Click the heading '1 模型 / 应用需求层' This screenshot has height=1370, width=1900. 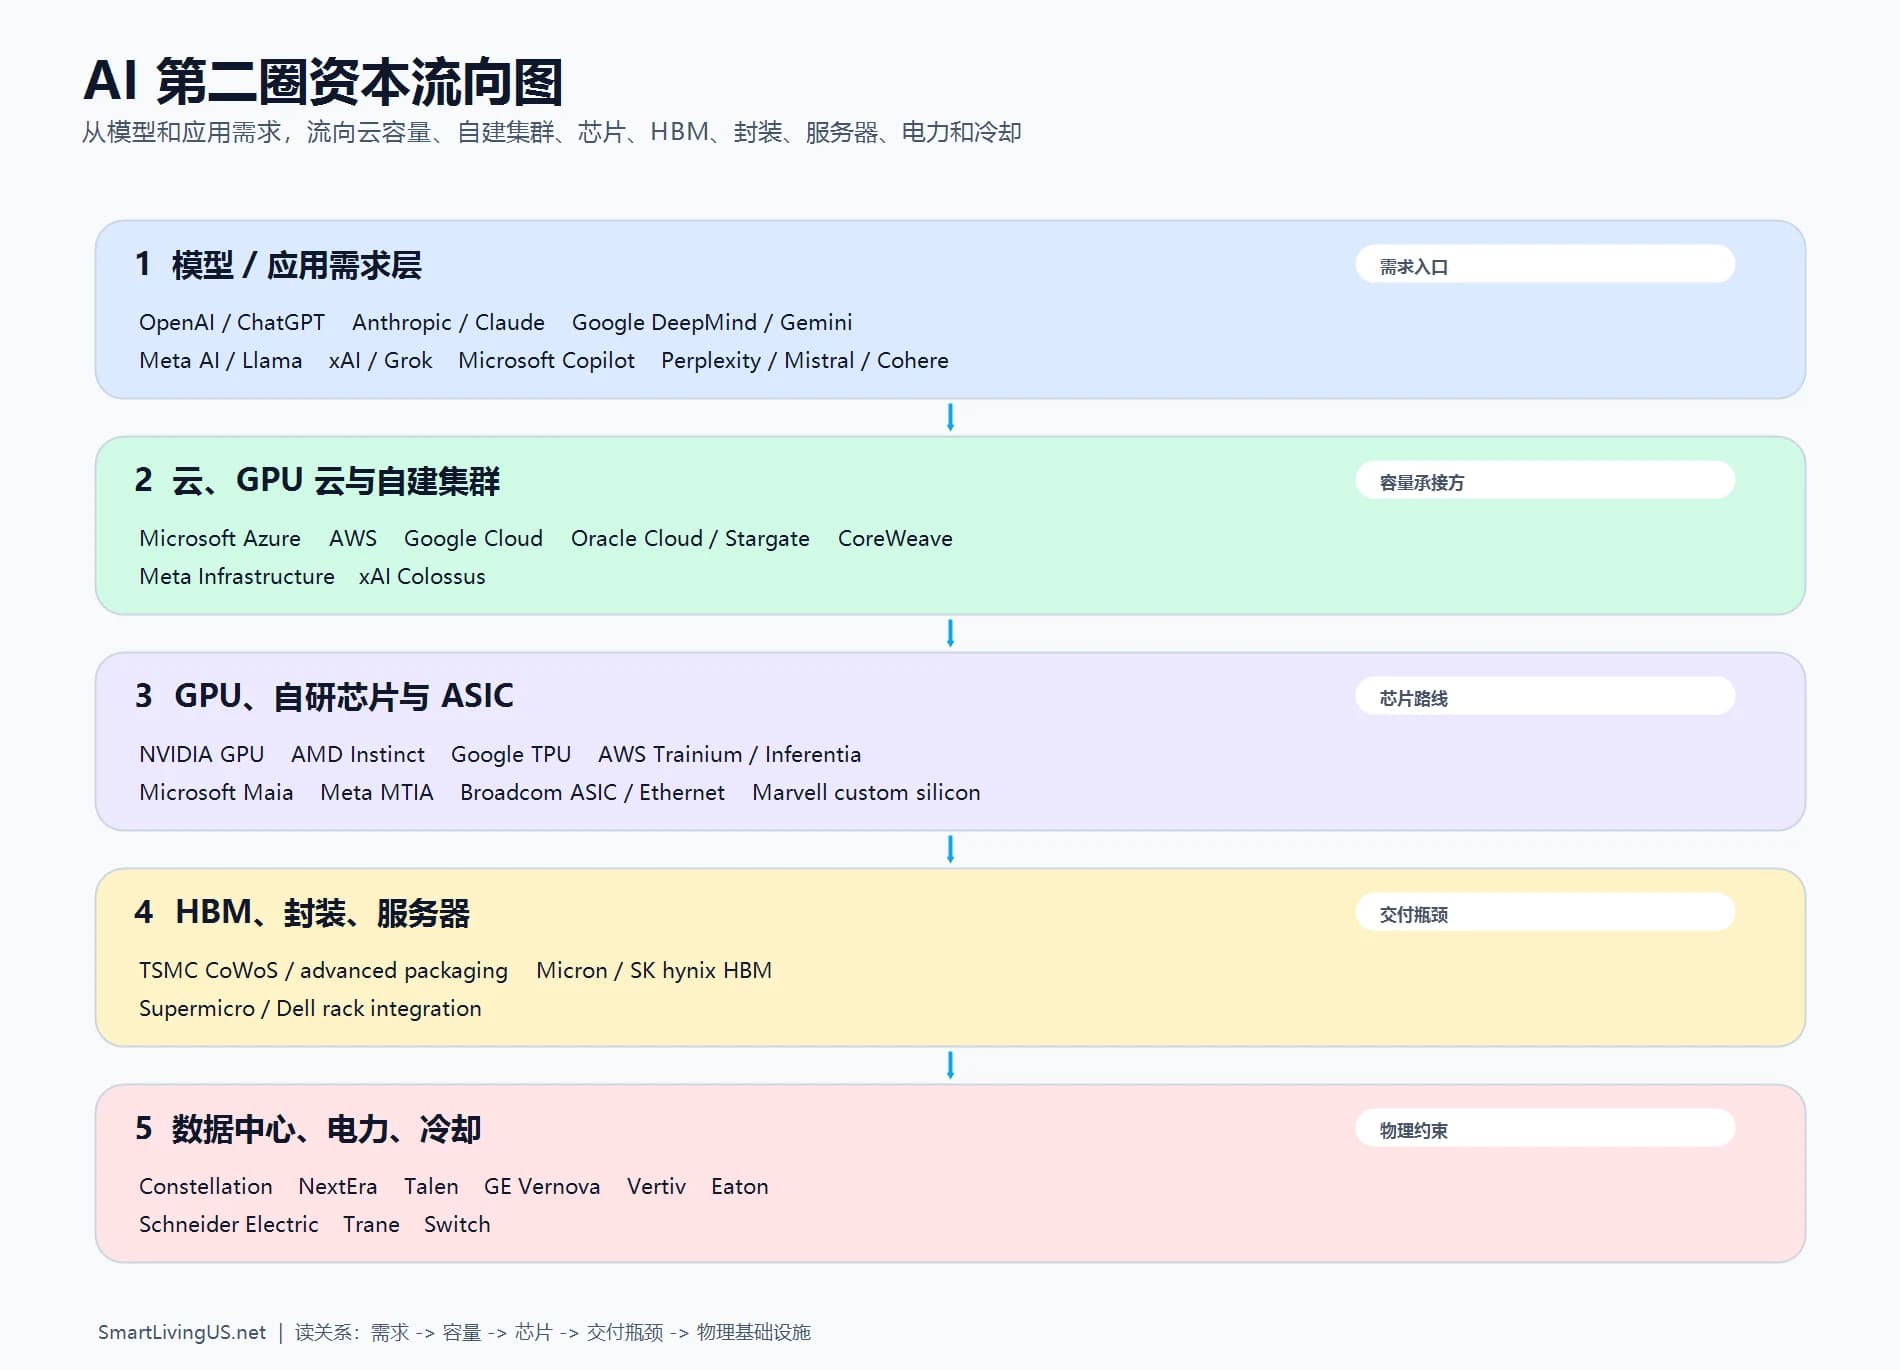click(x=278, y=265)
